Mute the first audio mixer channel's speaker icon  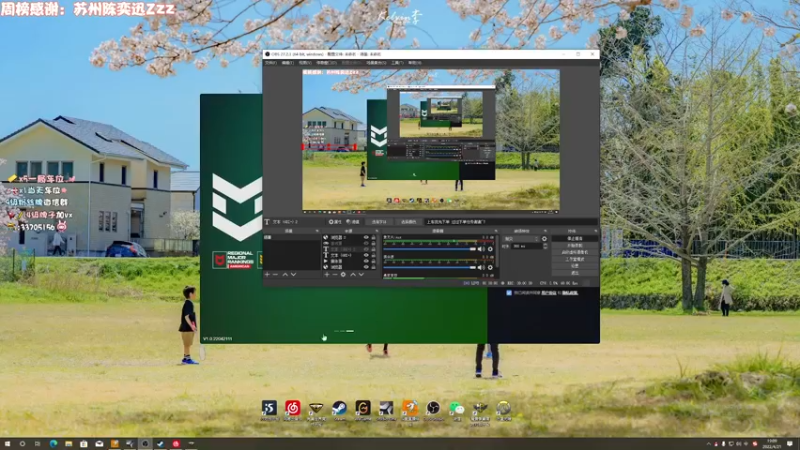click(x=480, y=249)
